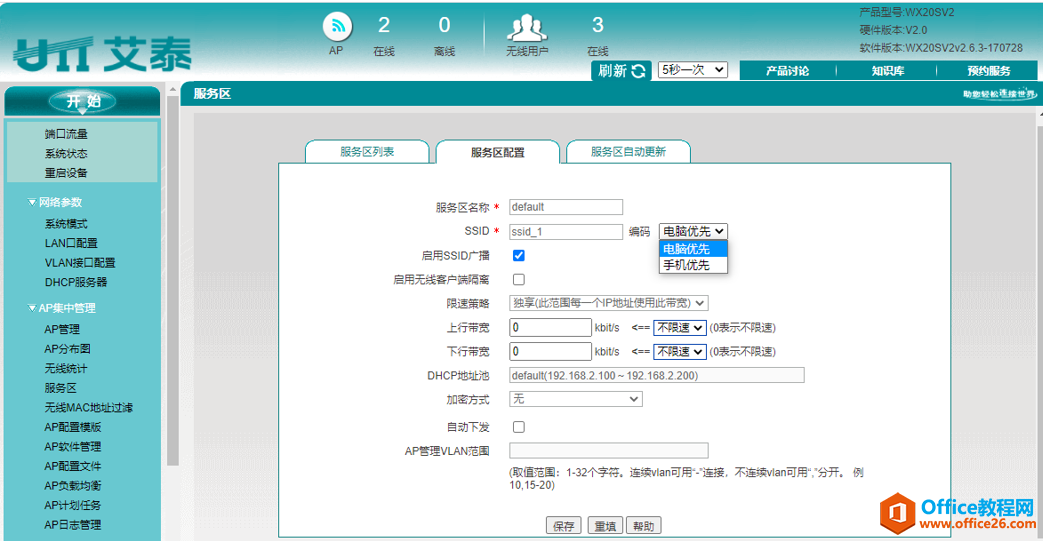Viewport: 1043px width, 541px height.
Task: Collapse the 网络参数 section
Action: point(55,202)
